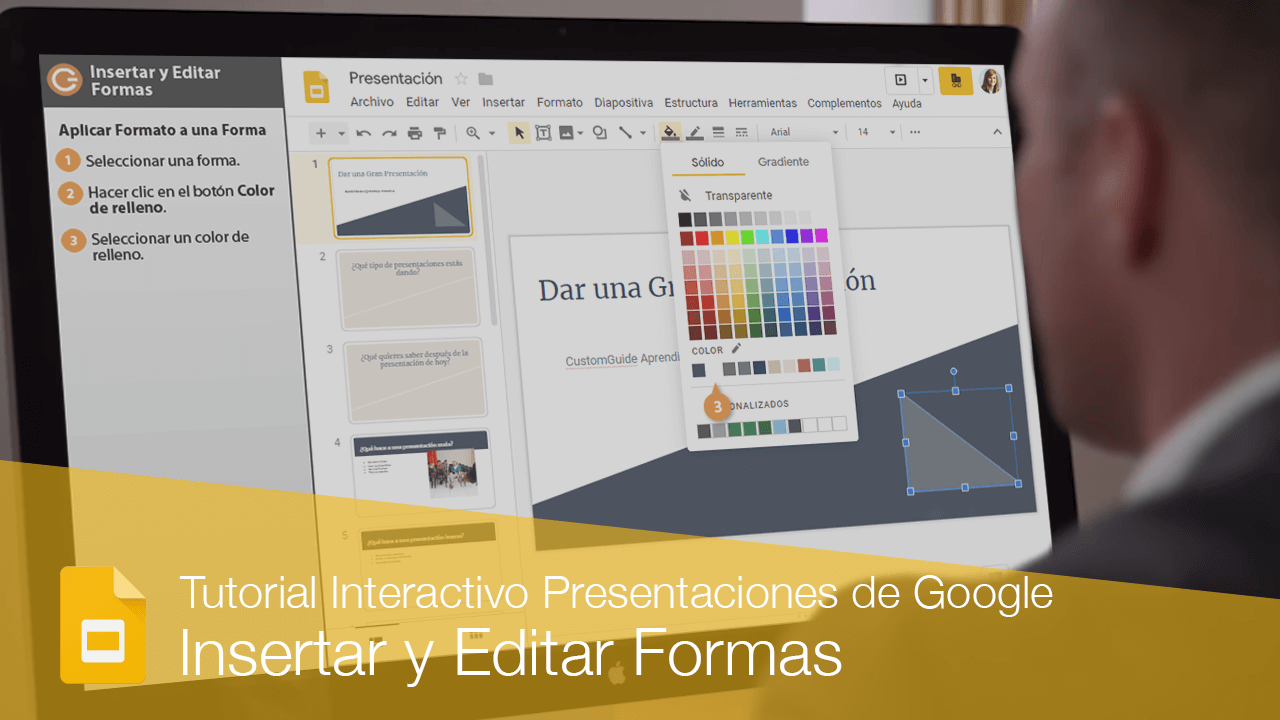Click the border color pencil icon
This screenshot has height=720, width=1280.
(x=694, y=132)
